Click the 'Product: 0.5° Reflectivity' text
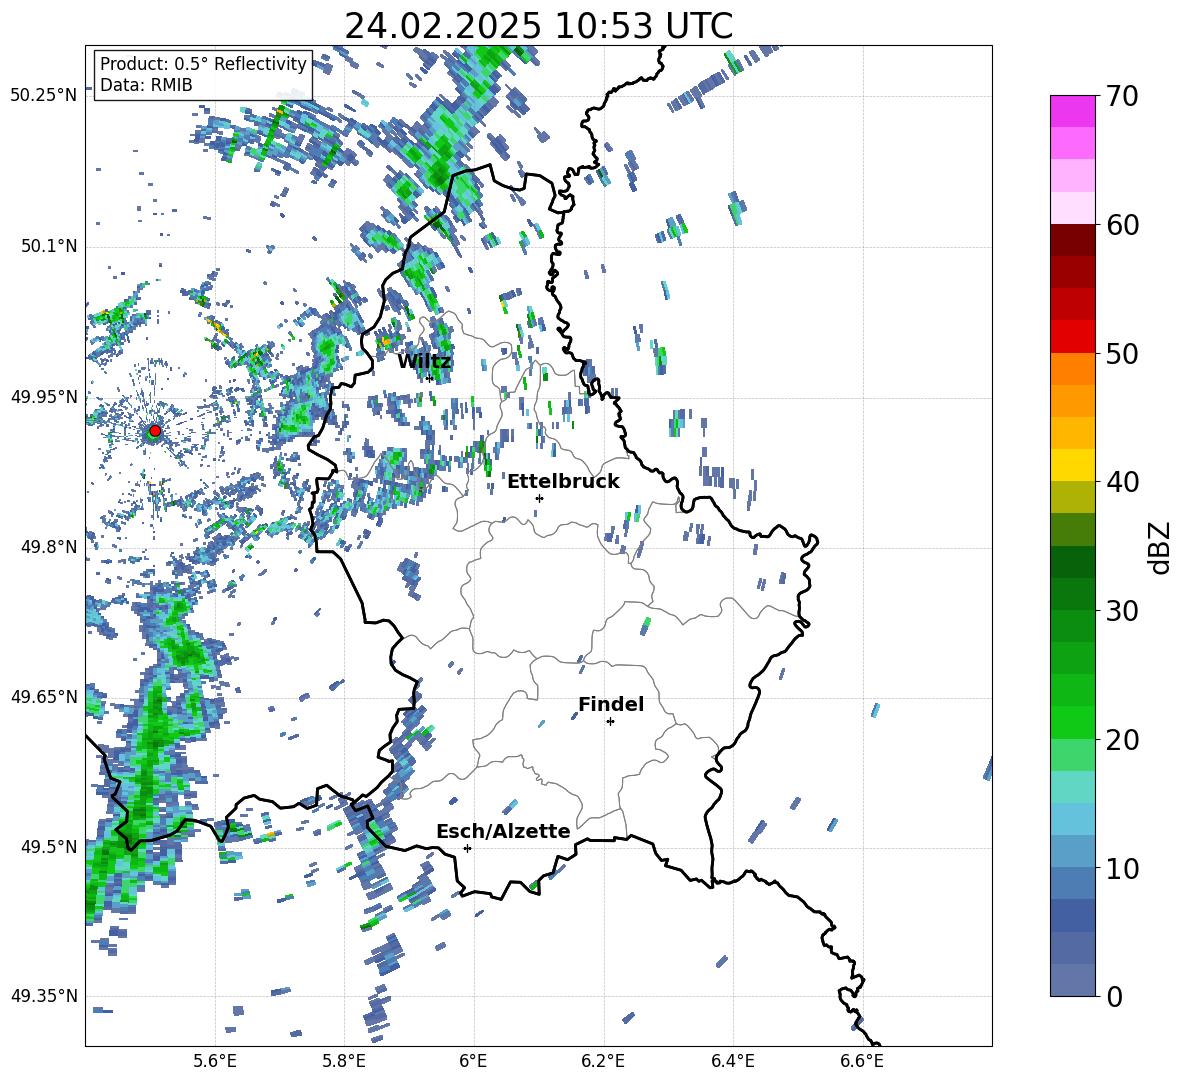This screenshot has width=1184, height=1081. 203,64
